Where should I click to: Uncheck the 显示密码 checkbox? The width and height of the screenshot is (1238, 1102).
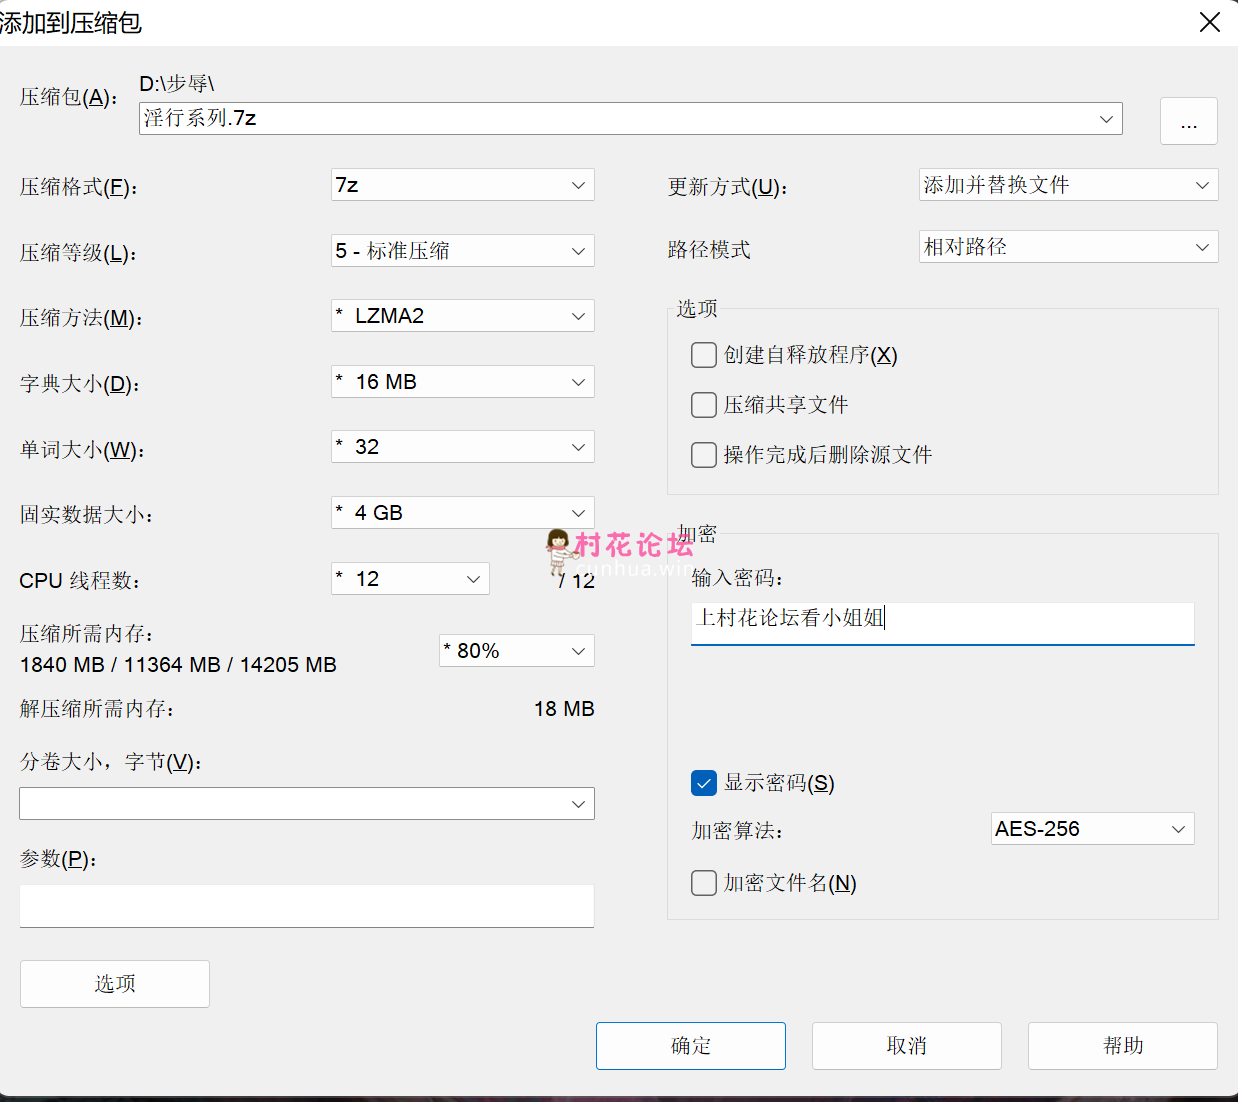tap(704, 783)
